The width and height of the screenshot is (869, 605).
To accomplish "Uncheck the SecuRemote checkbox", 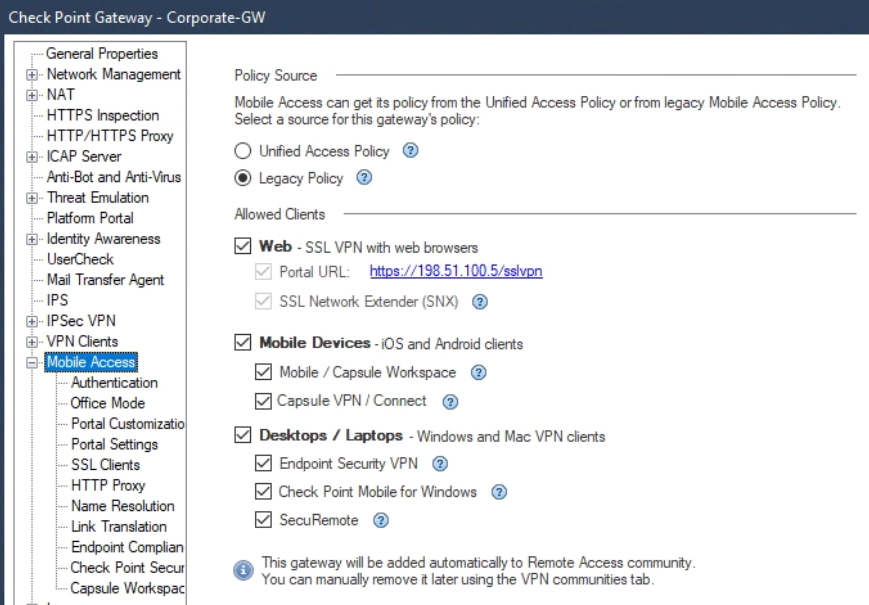I will (x=263, y=520).
